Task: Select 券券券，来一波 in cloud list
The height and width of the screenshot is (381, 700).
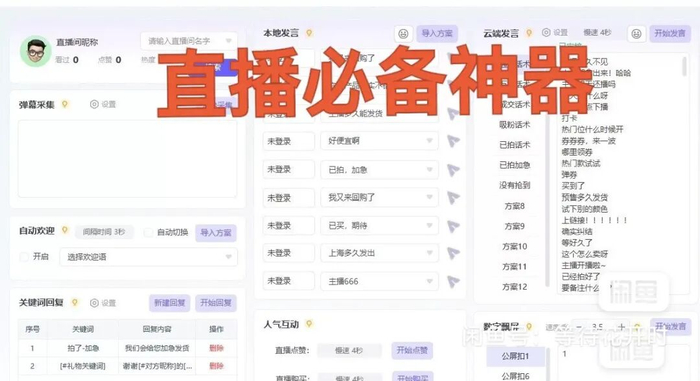Action: click(x=588, y=141)
